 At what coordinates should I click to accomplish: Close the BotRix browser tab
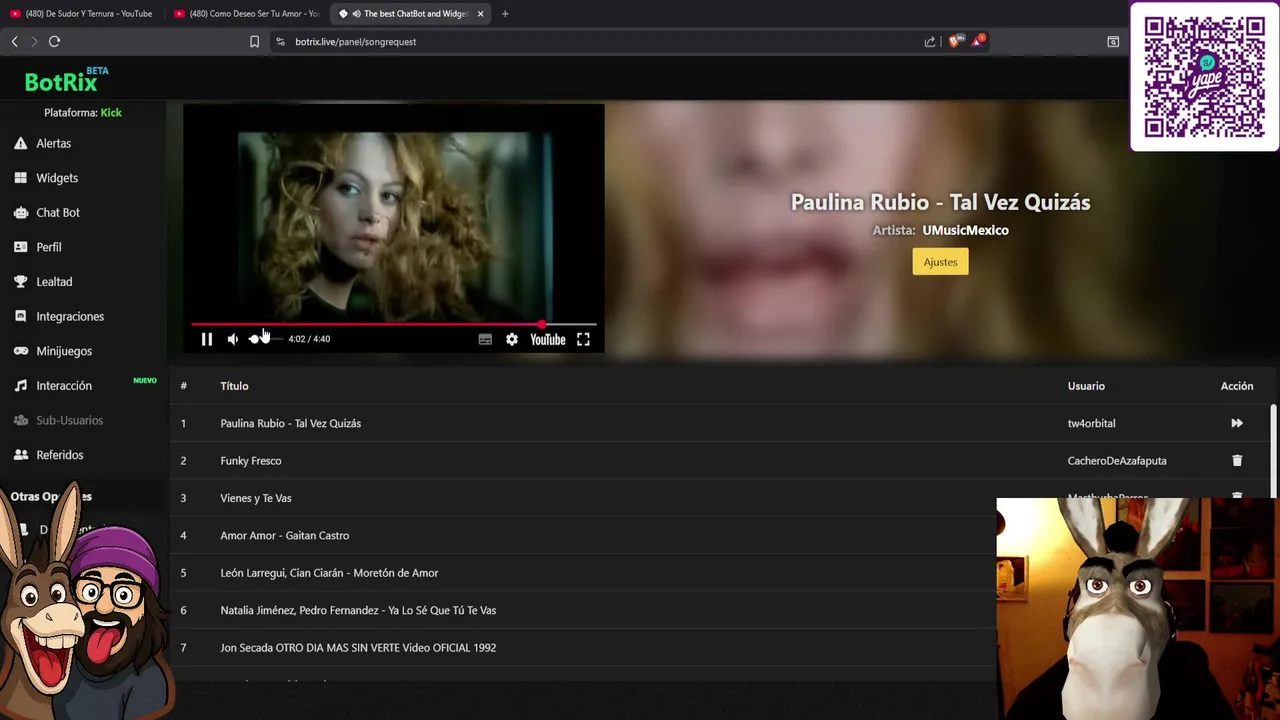pos(480,14)
